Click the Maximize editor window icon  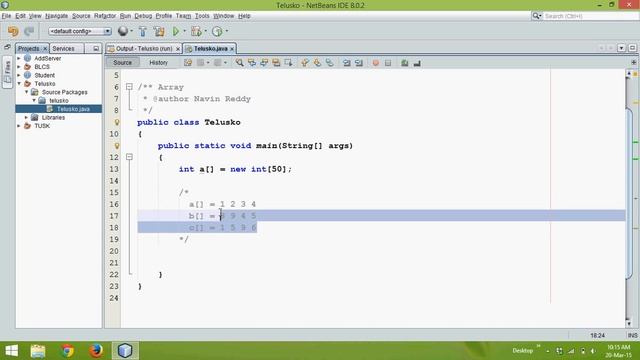point(632,48)
